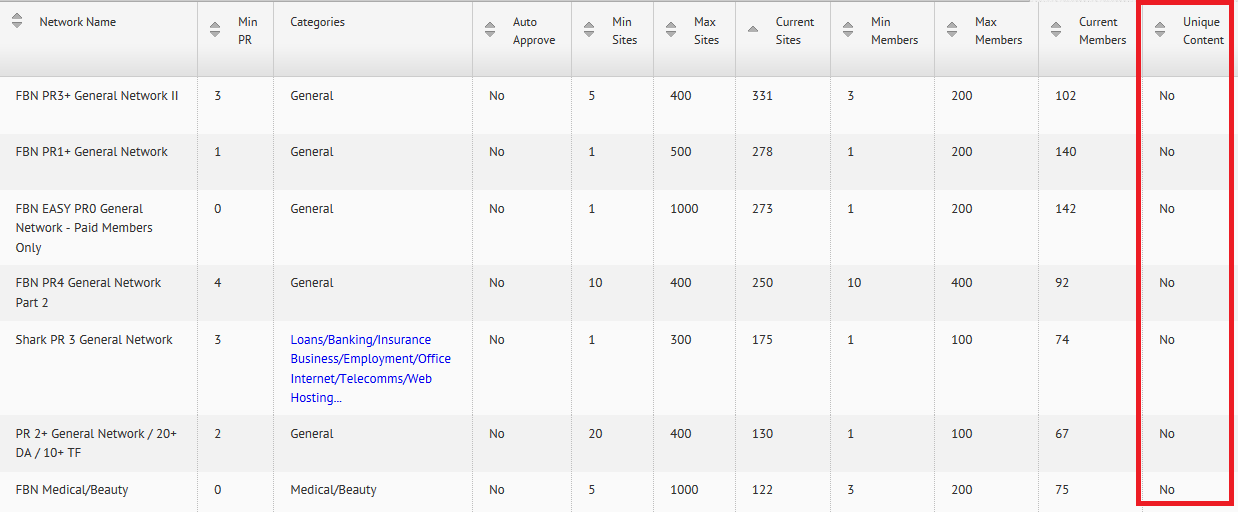
Task: Click sort arrows beside Max Sites
Action: pyautogui.click(x=671, y=30)
